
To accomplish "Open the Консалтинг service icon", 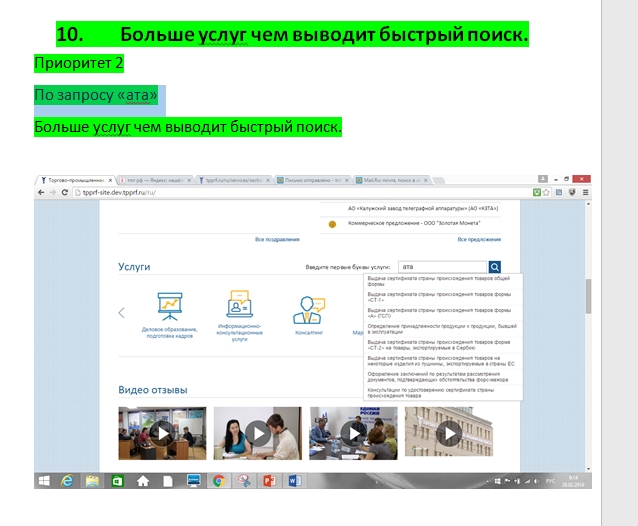I will click(x=309, y=310).
